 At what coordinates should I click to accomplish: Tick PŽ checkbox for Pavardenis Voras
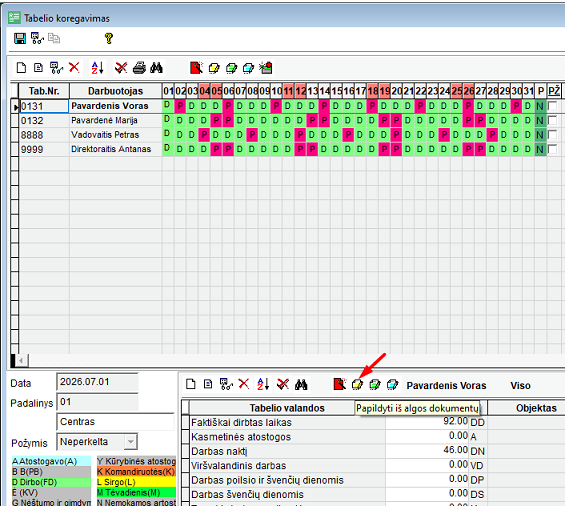[552, 106]
